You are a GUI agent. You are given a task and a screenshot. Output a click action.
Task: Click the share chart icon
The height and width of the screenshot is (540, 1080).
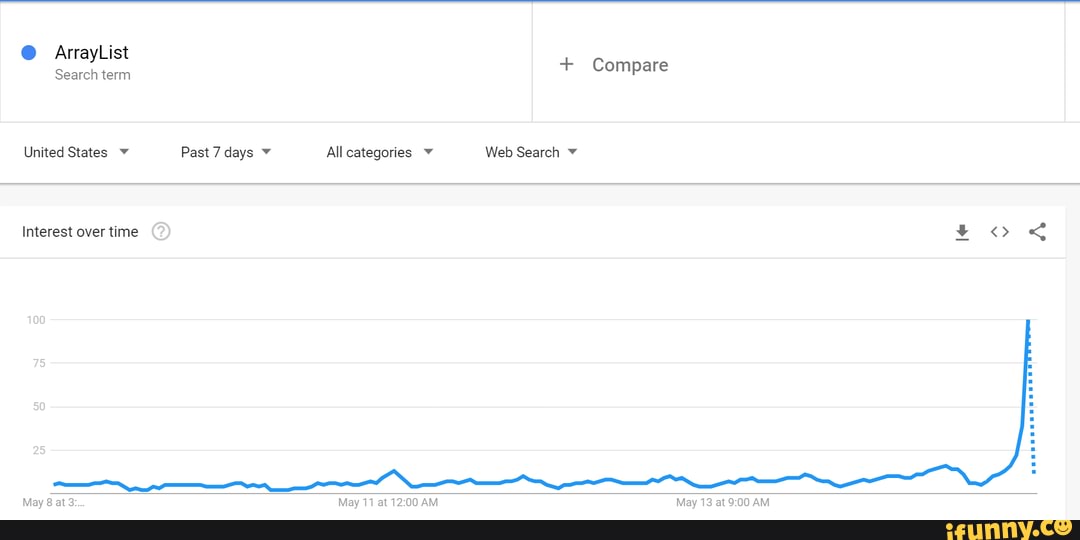pyautogui.click(x=1037, y=232)
